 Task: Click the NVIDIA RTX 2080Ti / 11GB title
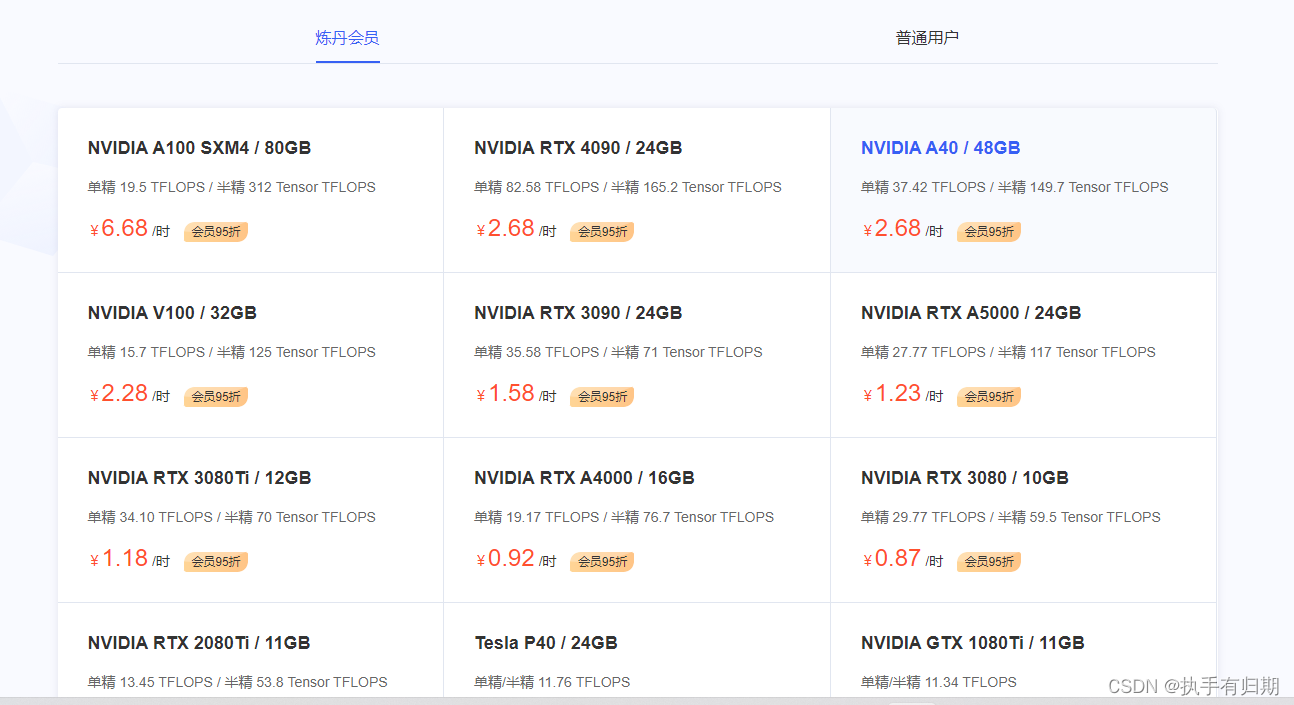click(199, 643)
